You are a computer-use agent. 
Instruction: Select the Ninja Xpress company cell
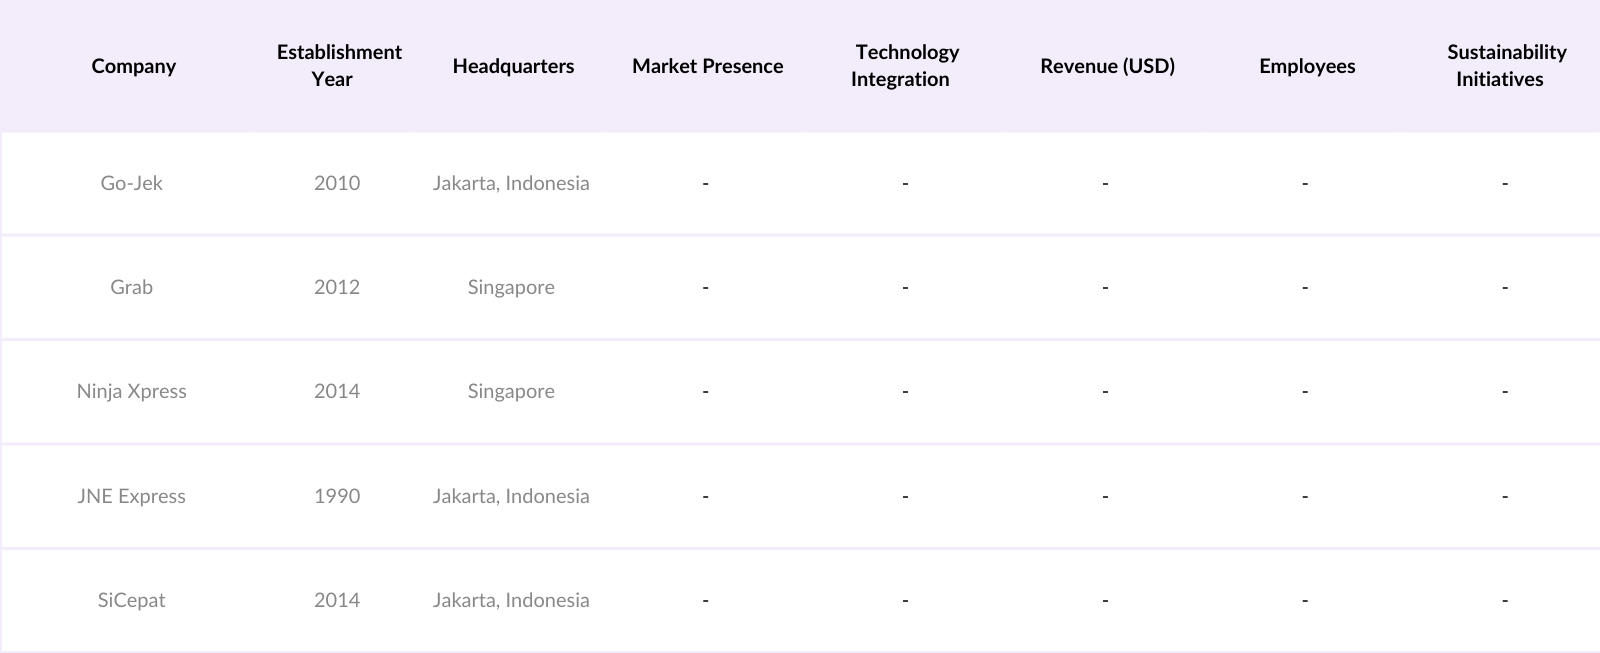click(x=131, y=391)
